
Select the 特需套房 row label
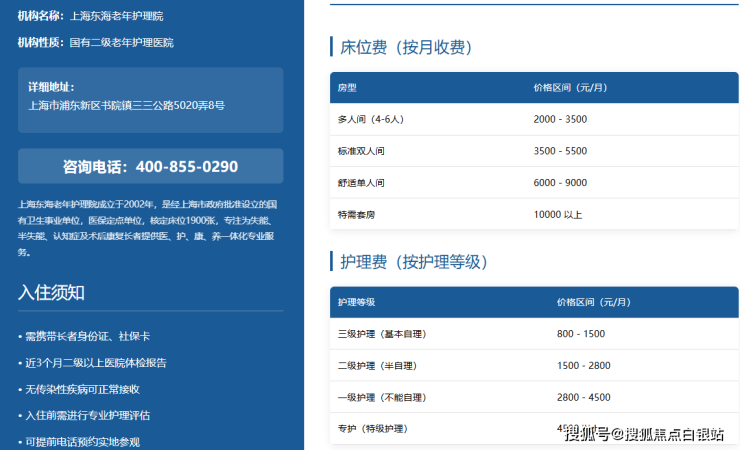pyautogui.click(x=356, y=215)
